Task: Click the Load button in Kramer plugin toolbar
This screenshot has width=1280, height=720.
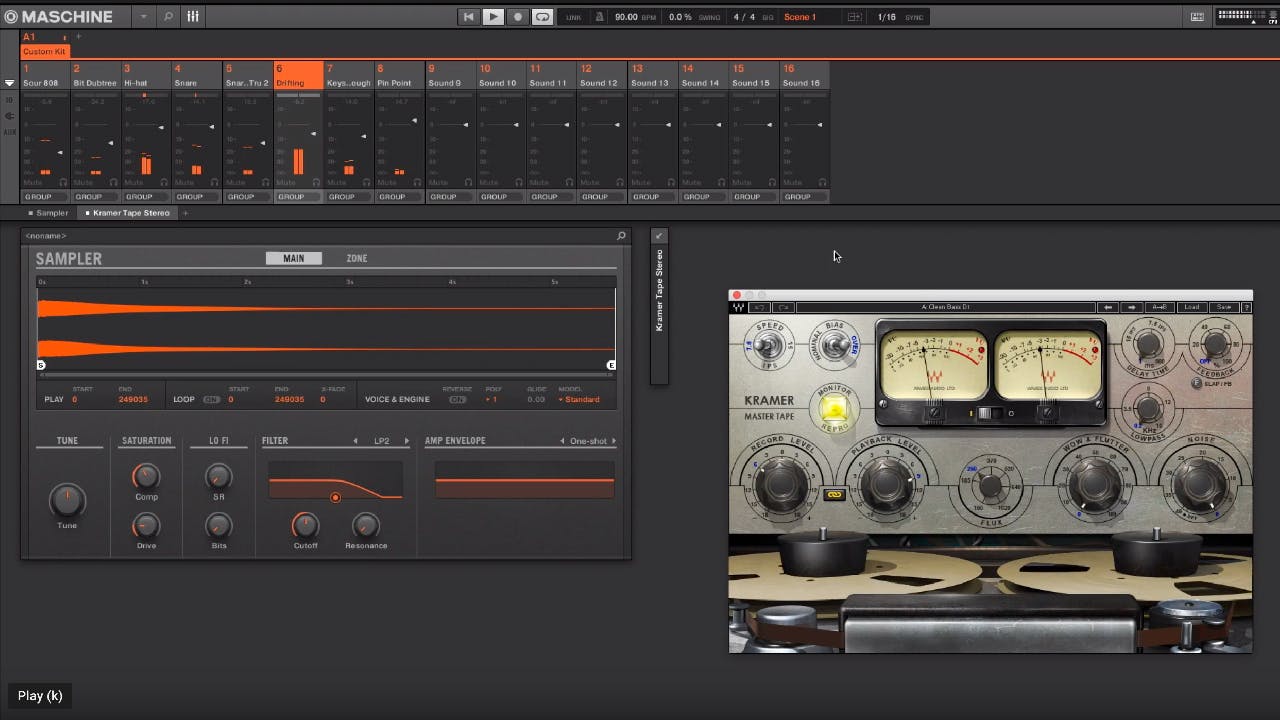Action: point(1191,307)
